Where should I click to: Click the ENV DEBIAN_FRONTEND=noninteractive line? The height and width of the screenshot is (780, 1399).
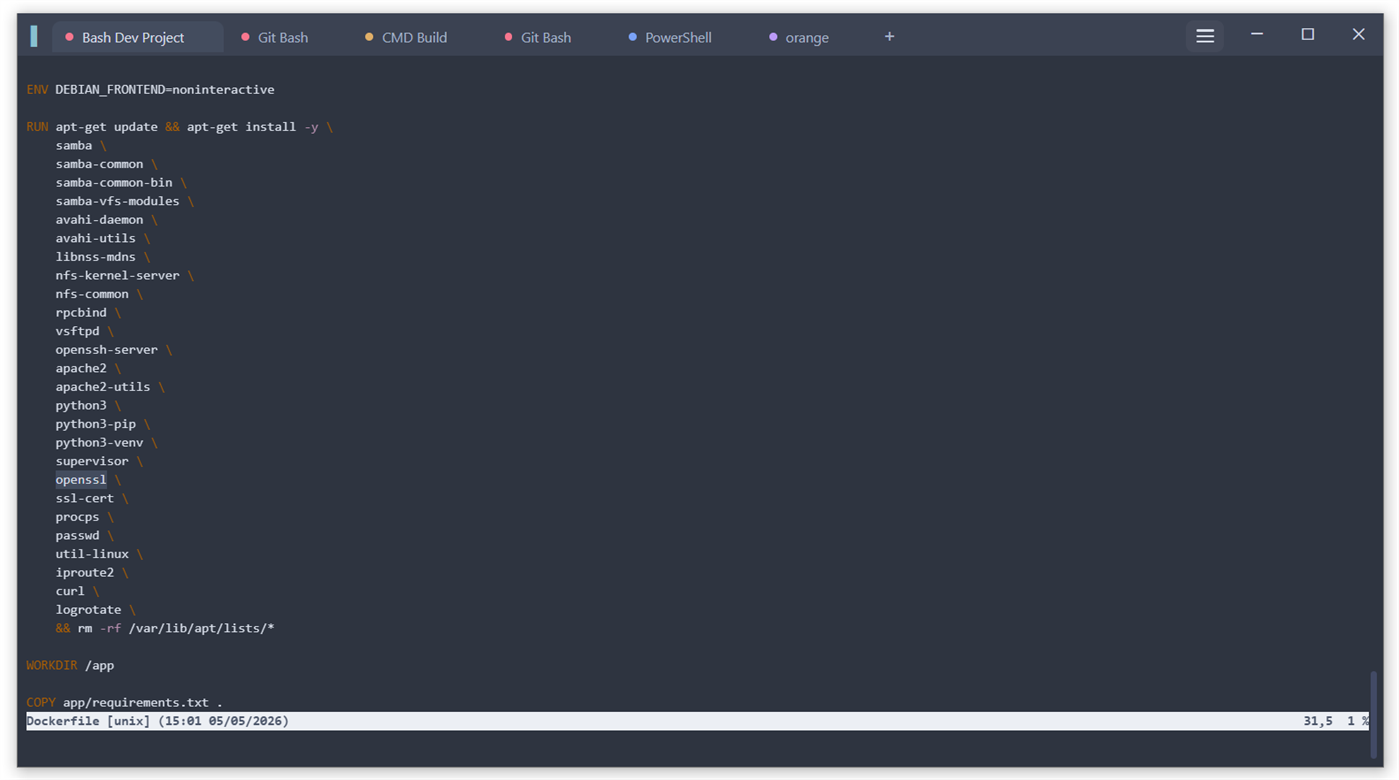click(150, 90)
